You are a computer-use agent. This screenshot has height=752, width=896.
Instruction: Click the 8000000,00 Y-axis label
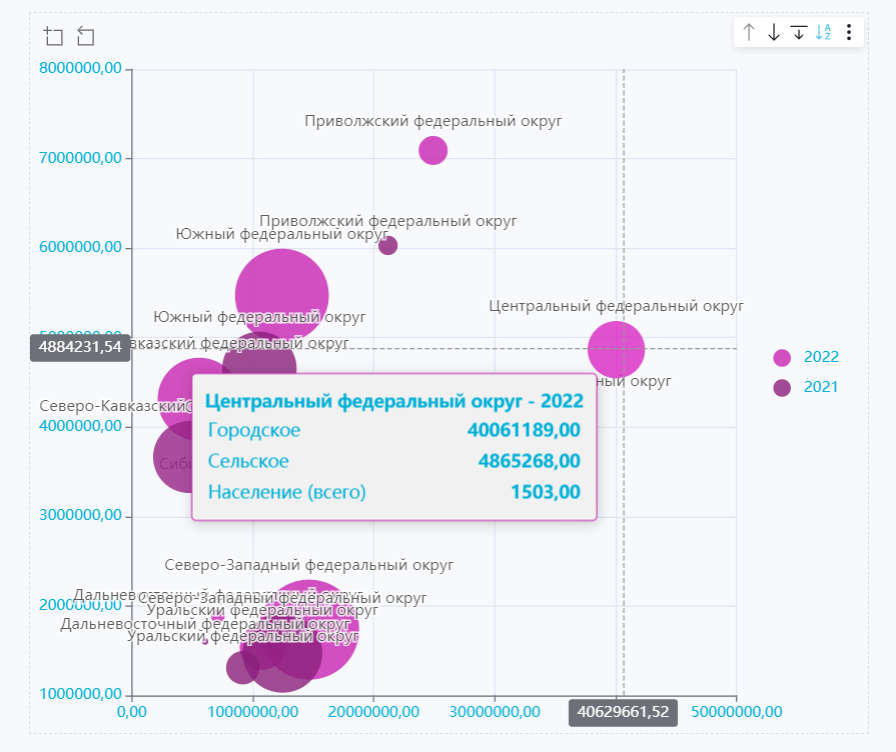click(x=81, y=68)
